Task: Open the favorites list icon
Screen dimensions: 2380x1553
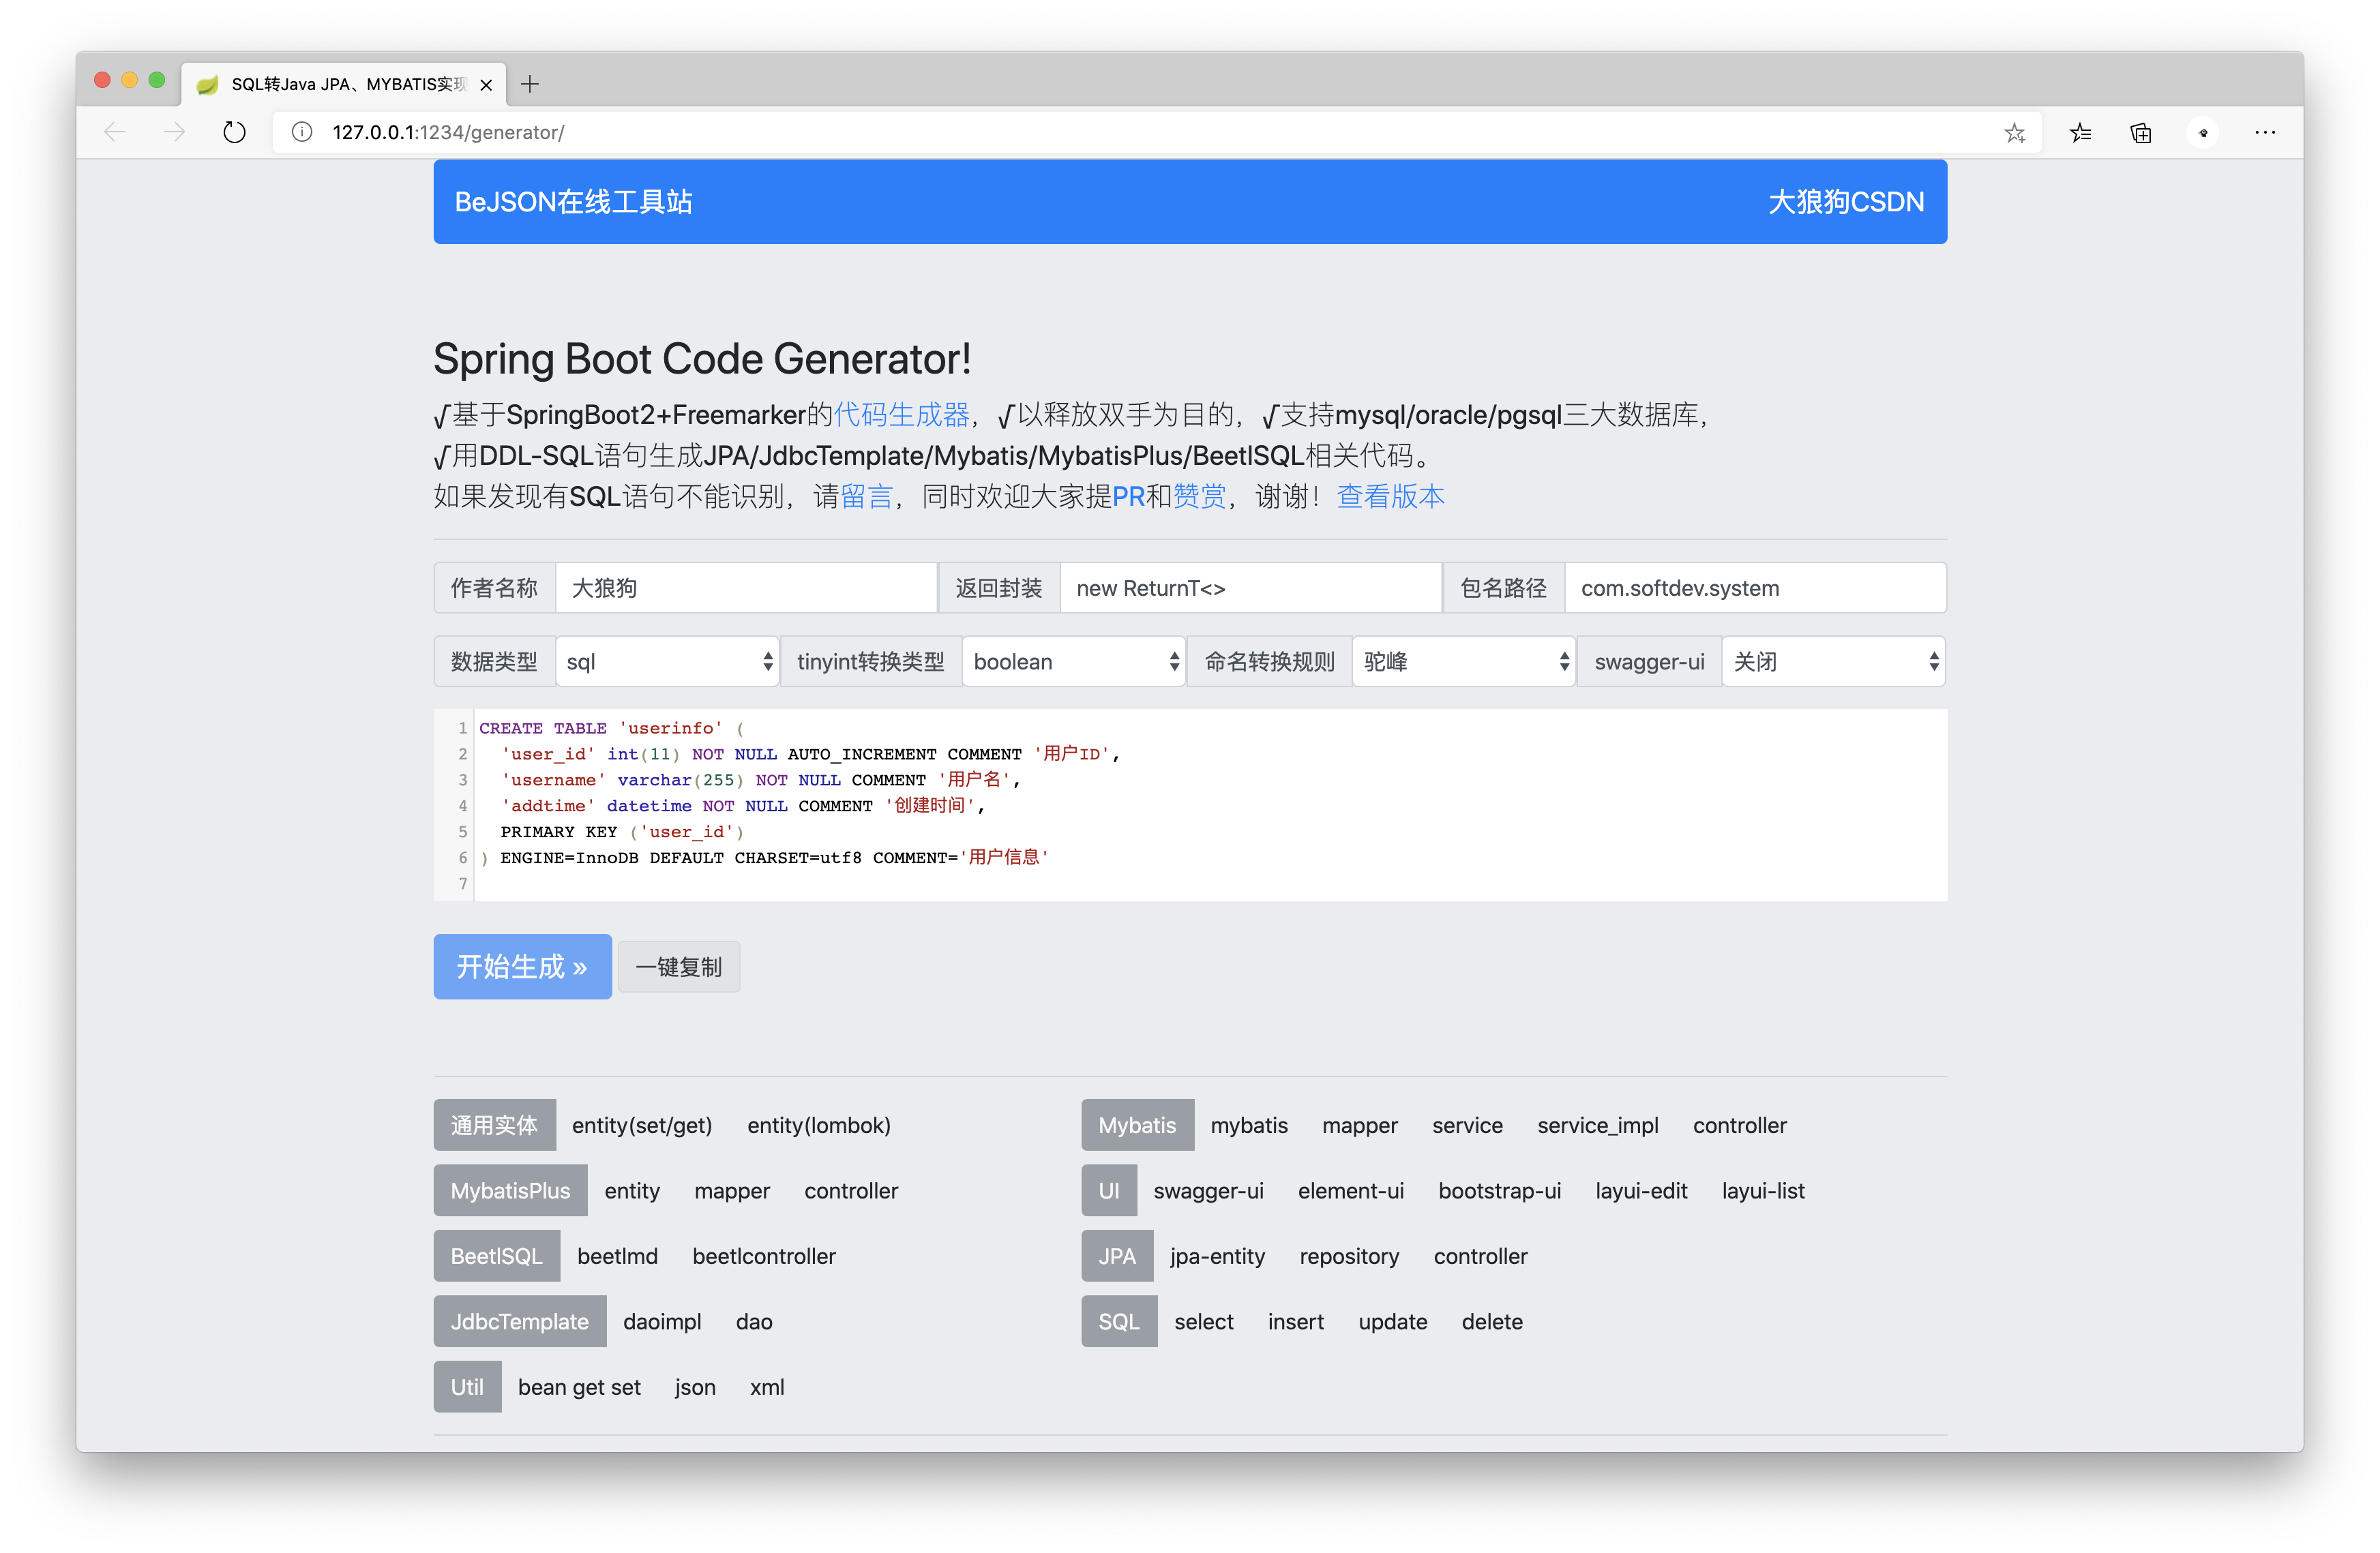Action: coord(2081,132)
